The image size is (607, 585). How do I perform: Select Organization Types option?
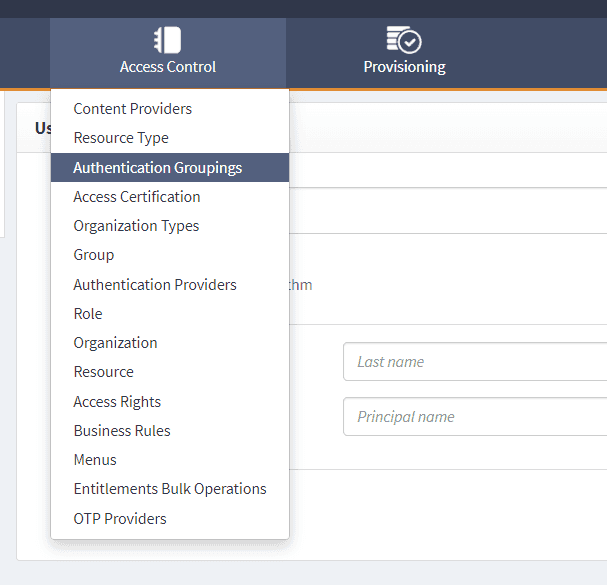click(x=136, y=226)
